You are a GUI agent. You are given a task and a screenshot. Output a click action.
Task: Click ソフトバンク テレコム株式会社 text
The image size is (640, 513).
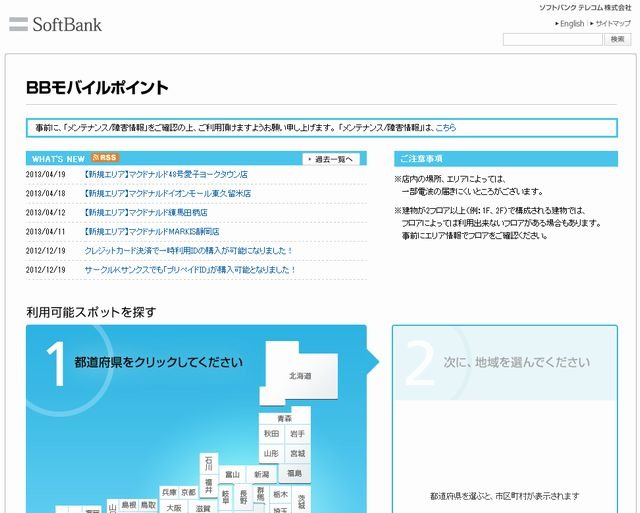pyautogui.click(x=585, y=7)
